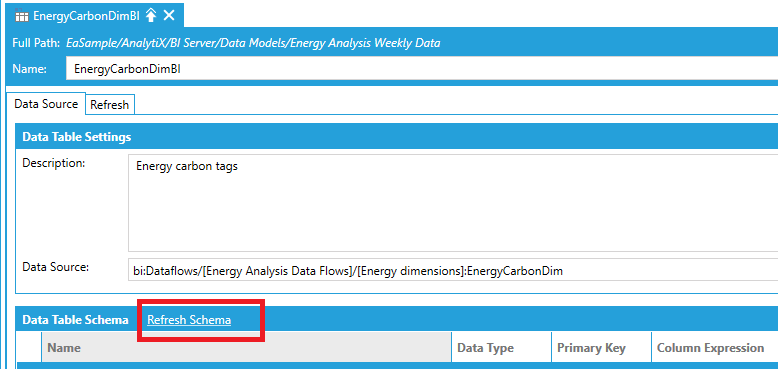Click into the Name field containing EnergyCarbonDimBI
778x369 pixels.
click(422, 69)
